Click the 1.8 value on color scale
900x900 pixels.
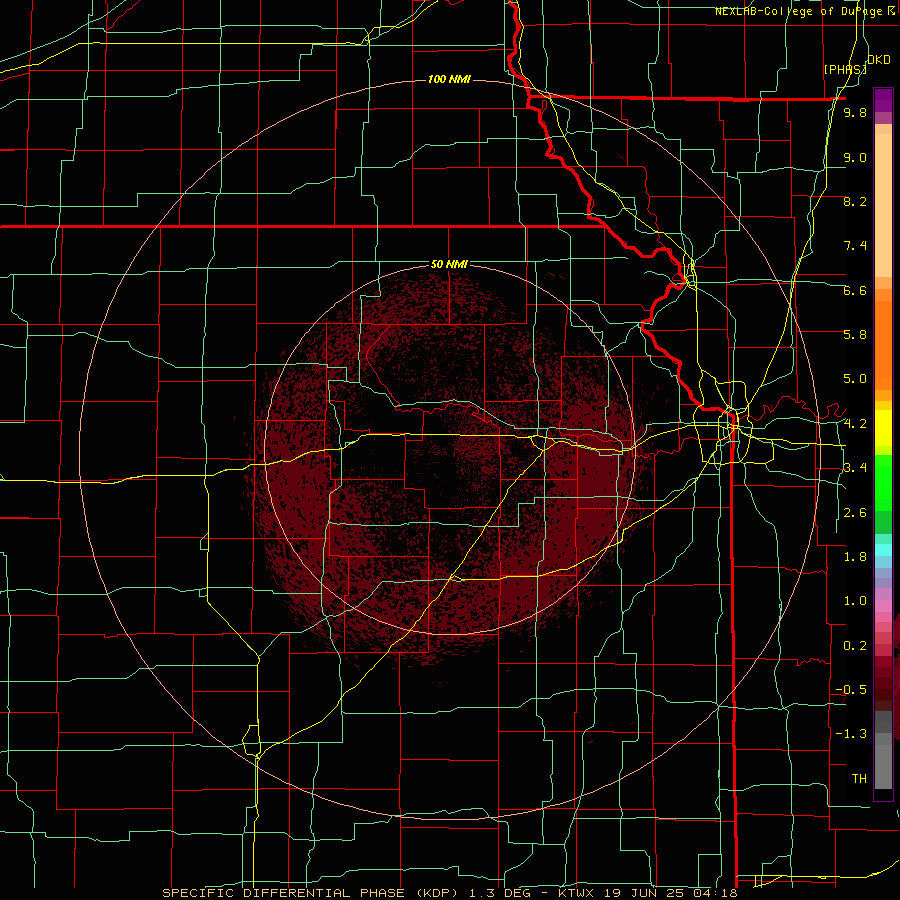coord(855,556)
